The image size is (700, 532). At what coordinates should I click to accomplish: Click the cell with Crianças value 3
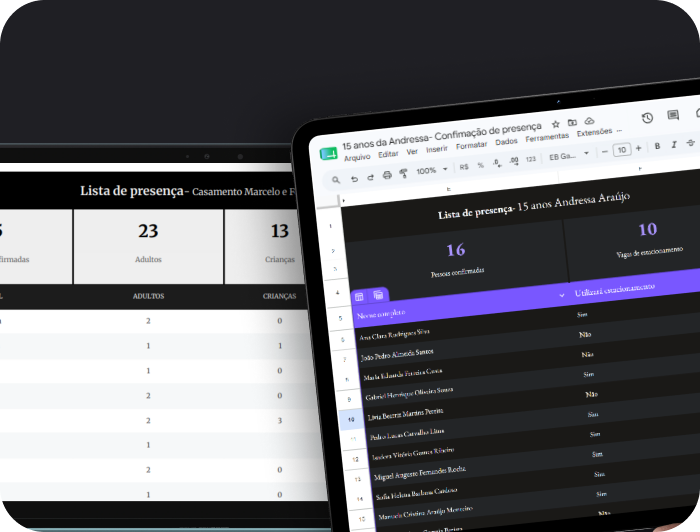[x=280, y=420]
